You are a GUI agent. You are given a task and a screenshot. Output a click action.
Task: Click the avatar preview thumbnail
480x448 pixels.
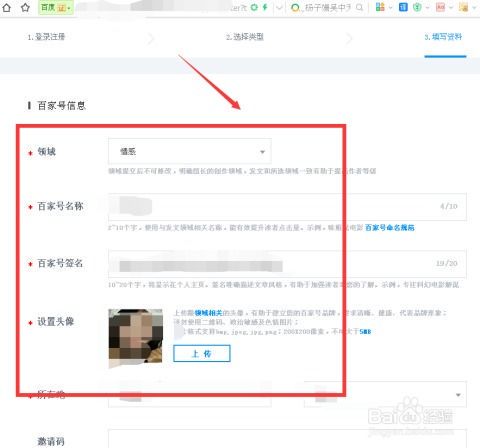click(x=136, y=336)
